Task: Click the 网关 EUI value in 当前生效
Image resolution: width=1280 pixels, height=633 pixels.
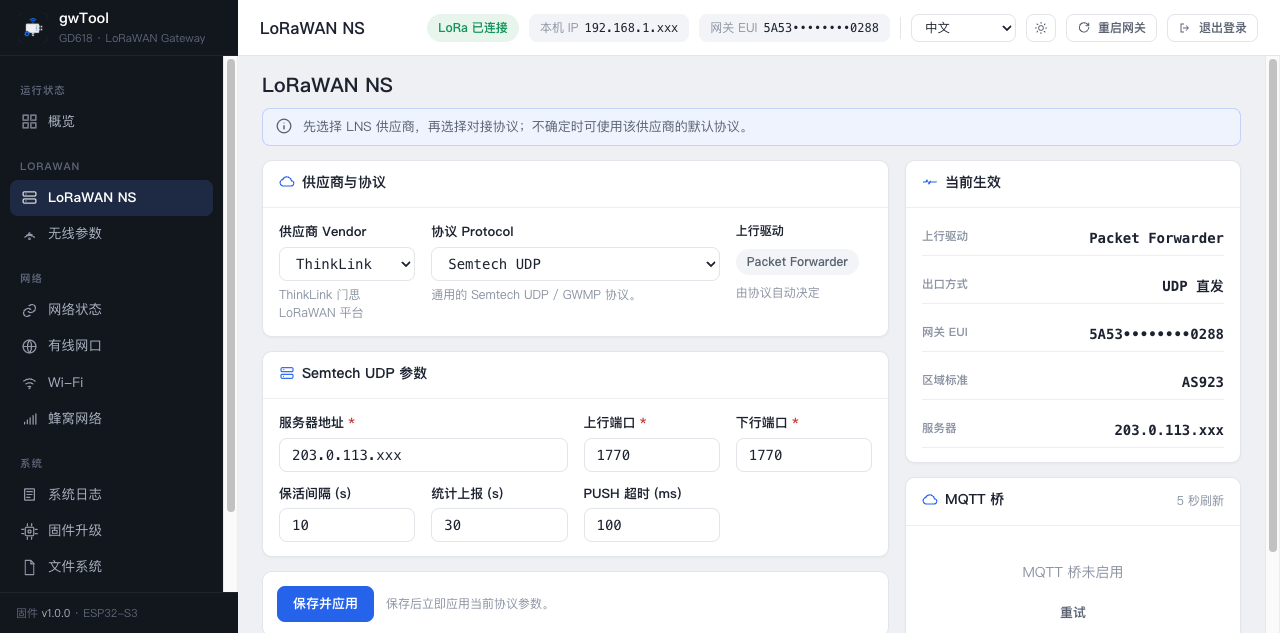Action: click(x=1156, y=334)
